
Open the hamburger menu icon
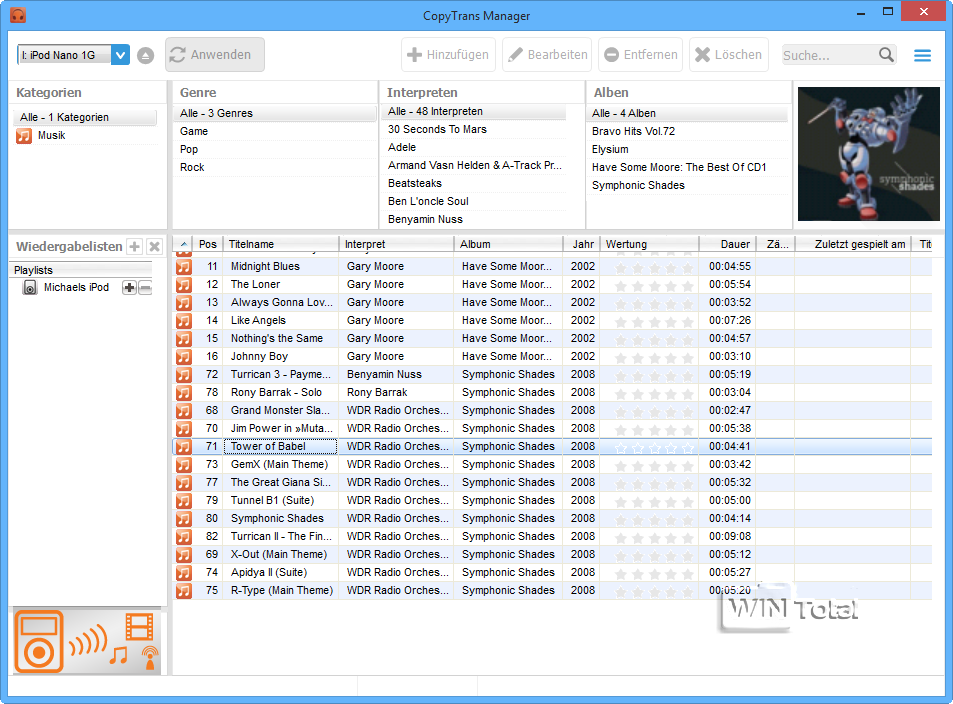922,55
